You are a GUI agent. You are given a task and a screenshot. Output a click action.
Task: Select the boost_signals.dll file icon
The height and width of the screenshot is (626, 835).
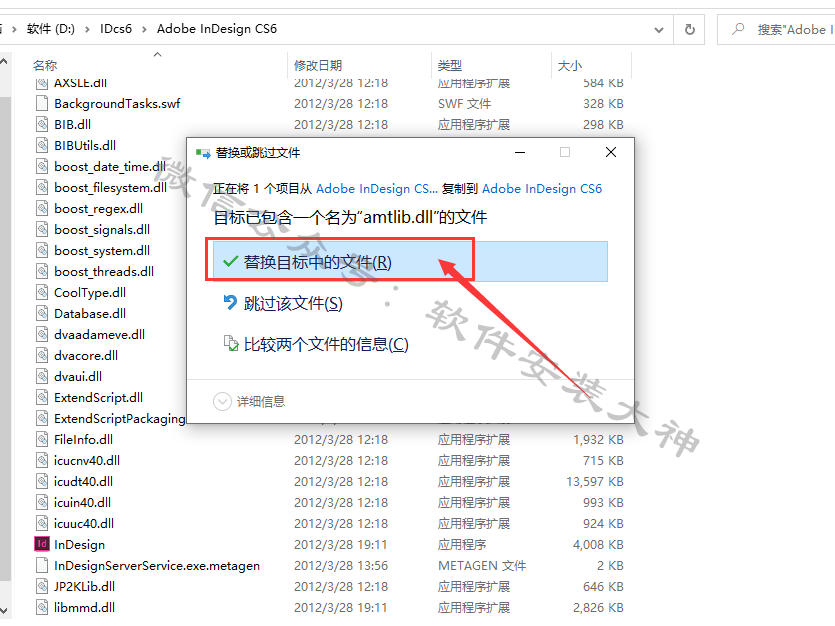[42, 229]
